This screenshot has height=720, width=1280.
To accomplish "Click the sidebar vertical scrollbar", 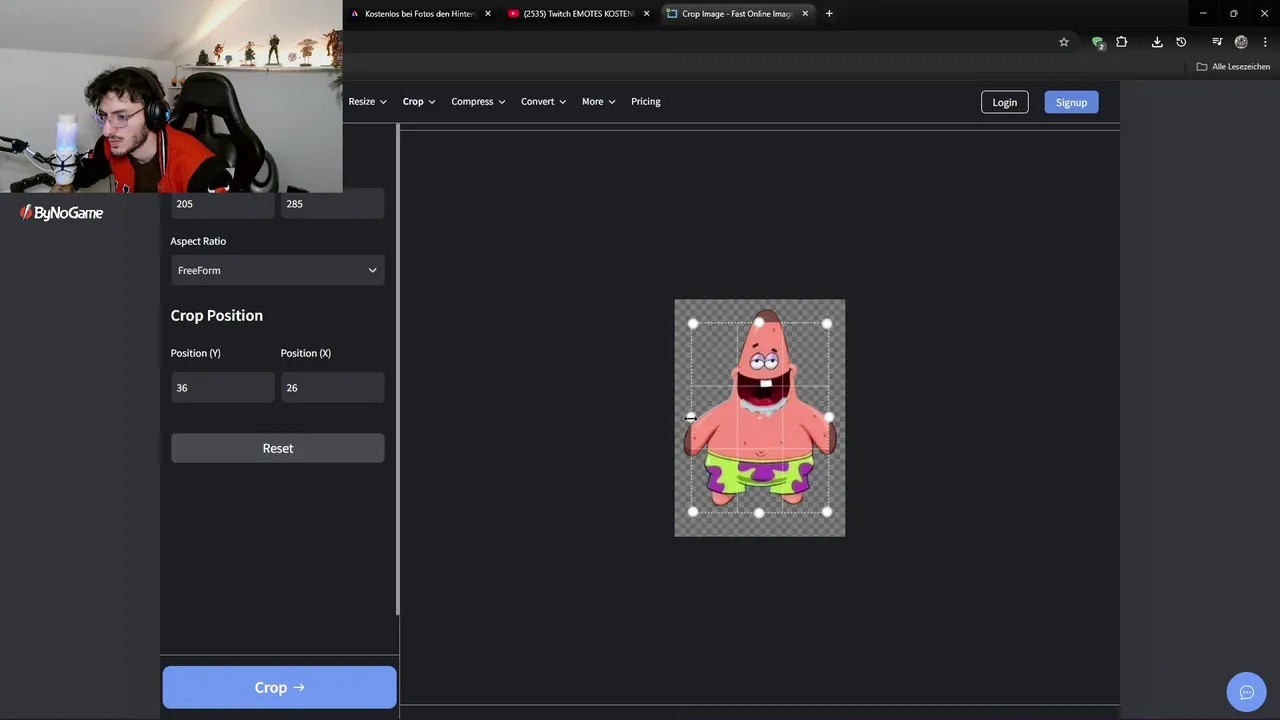I will 398,370.
